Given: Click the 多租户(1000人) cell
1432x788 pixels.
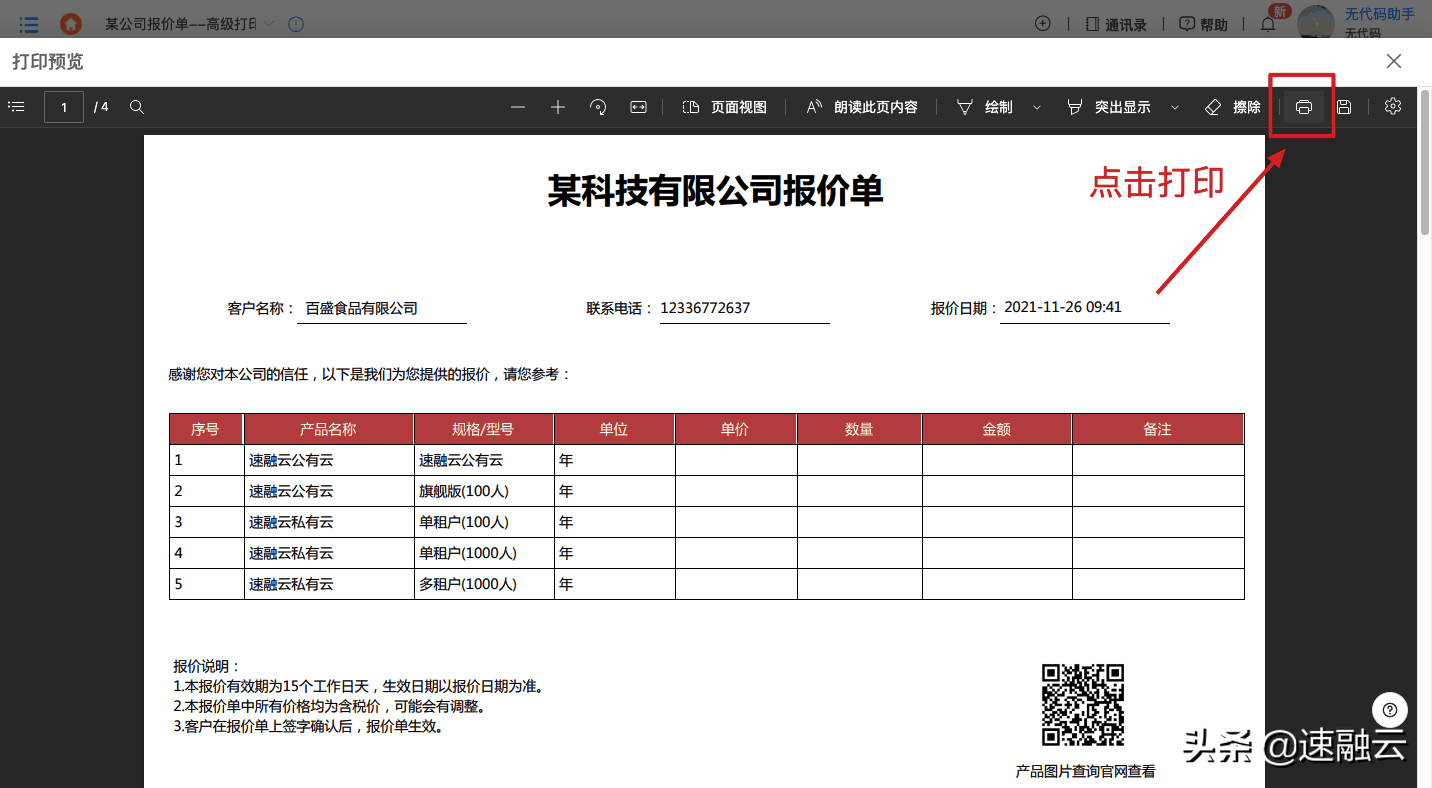Looking at the screenshot, I should coord(484,584).
